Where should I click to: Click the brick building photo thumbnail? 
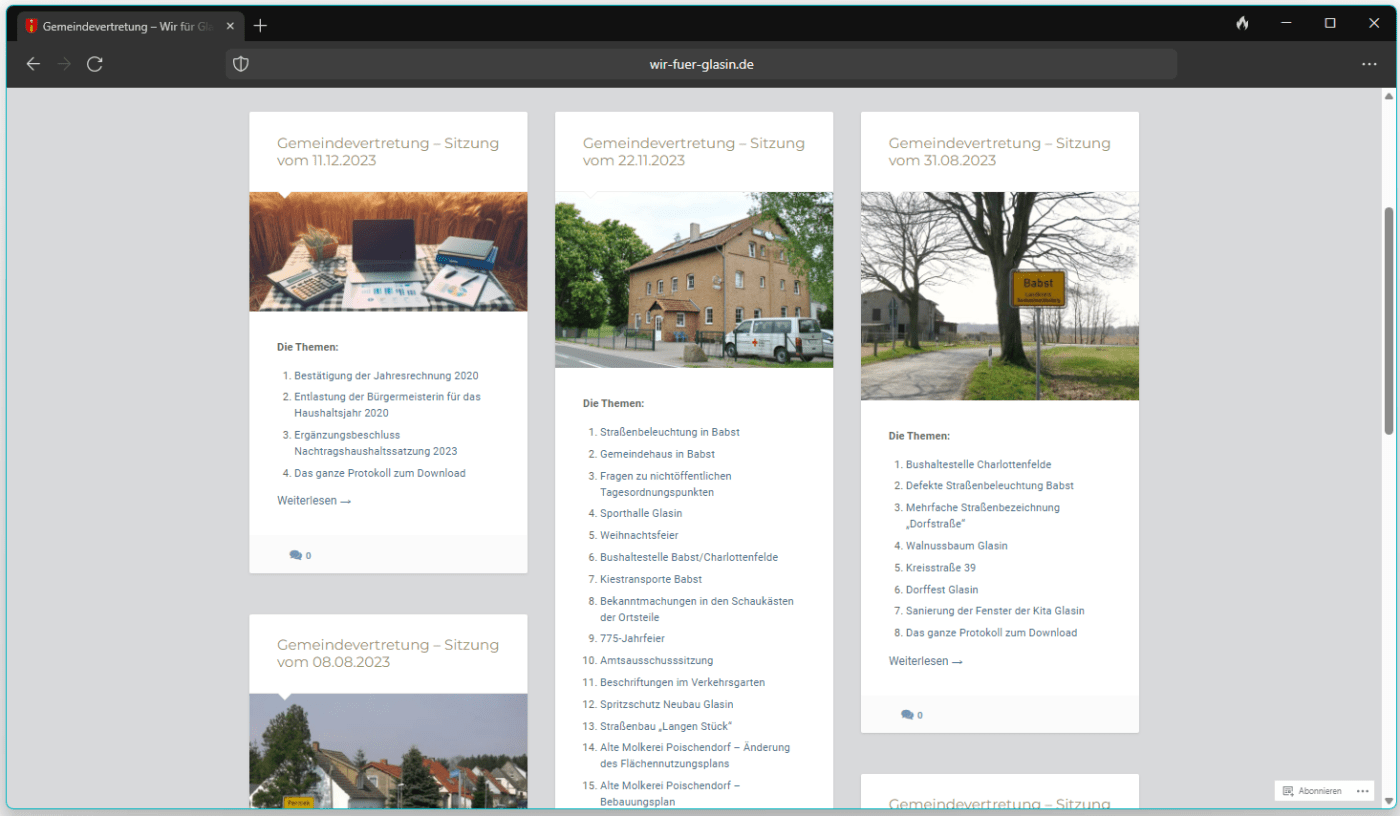(693, 280)
